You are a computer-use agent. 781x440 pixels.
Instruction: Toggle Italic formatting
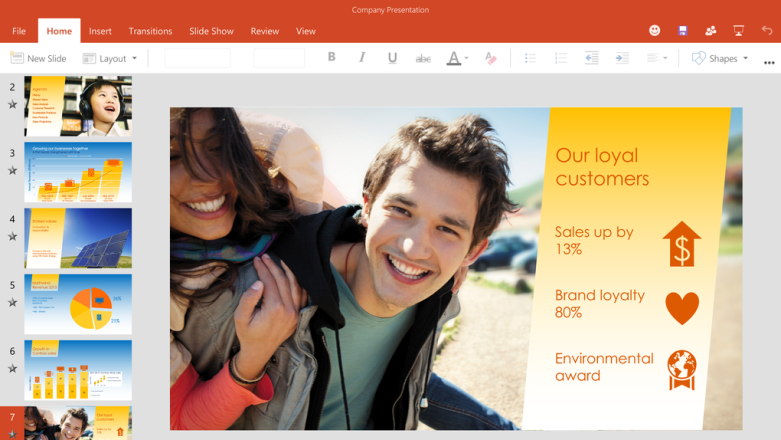click(x=362, y=57)
